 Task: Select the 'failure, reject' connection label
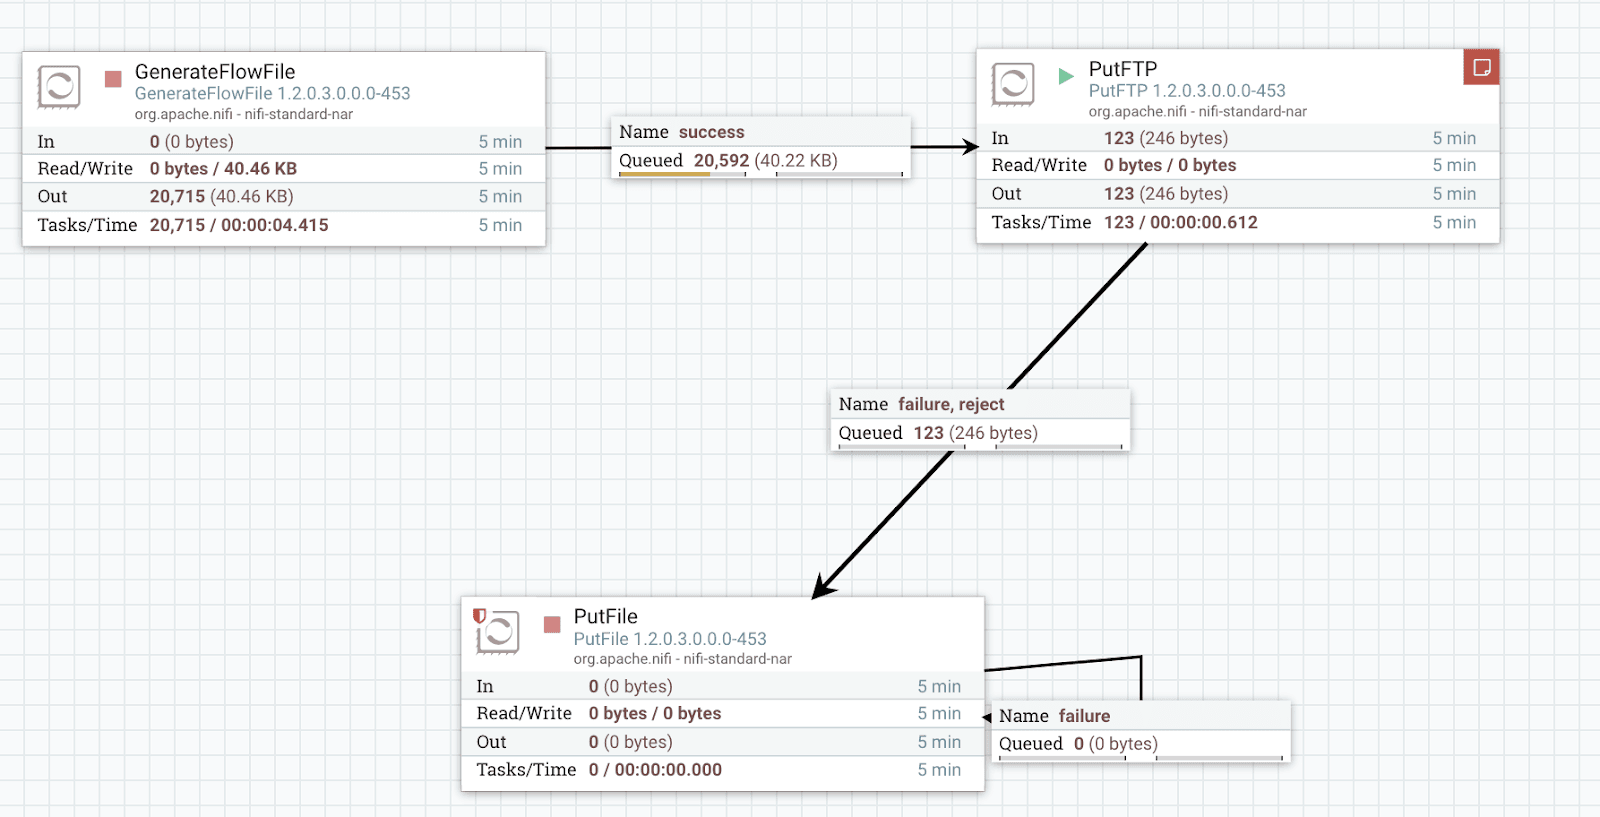click(950, 404)
